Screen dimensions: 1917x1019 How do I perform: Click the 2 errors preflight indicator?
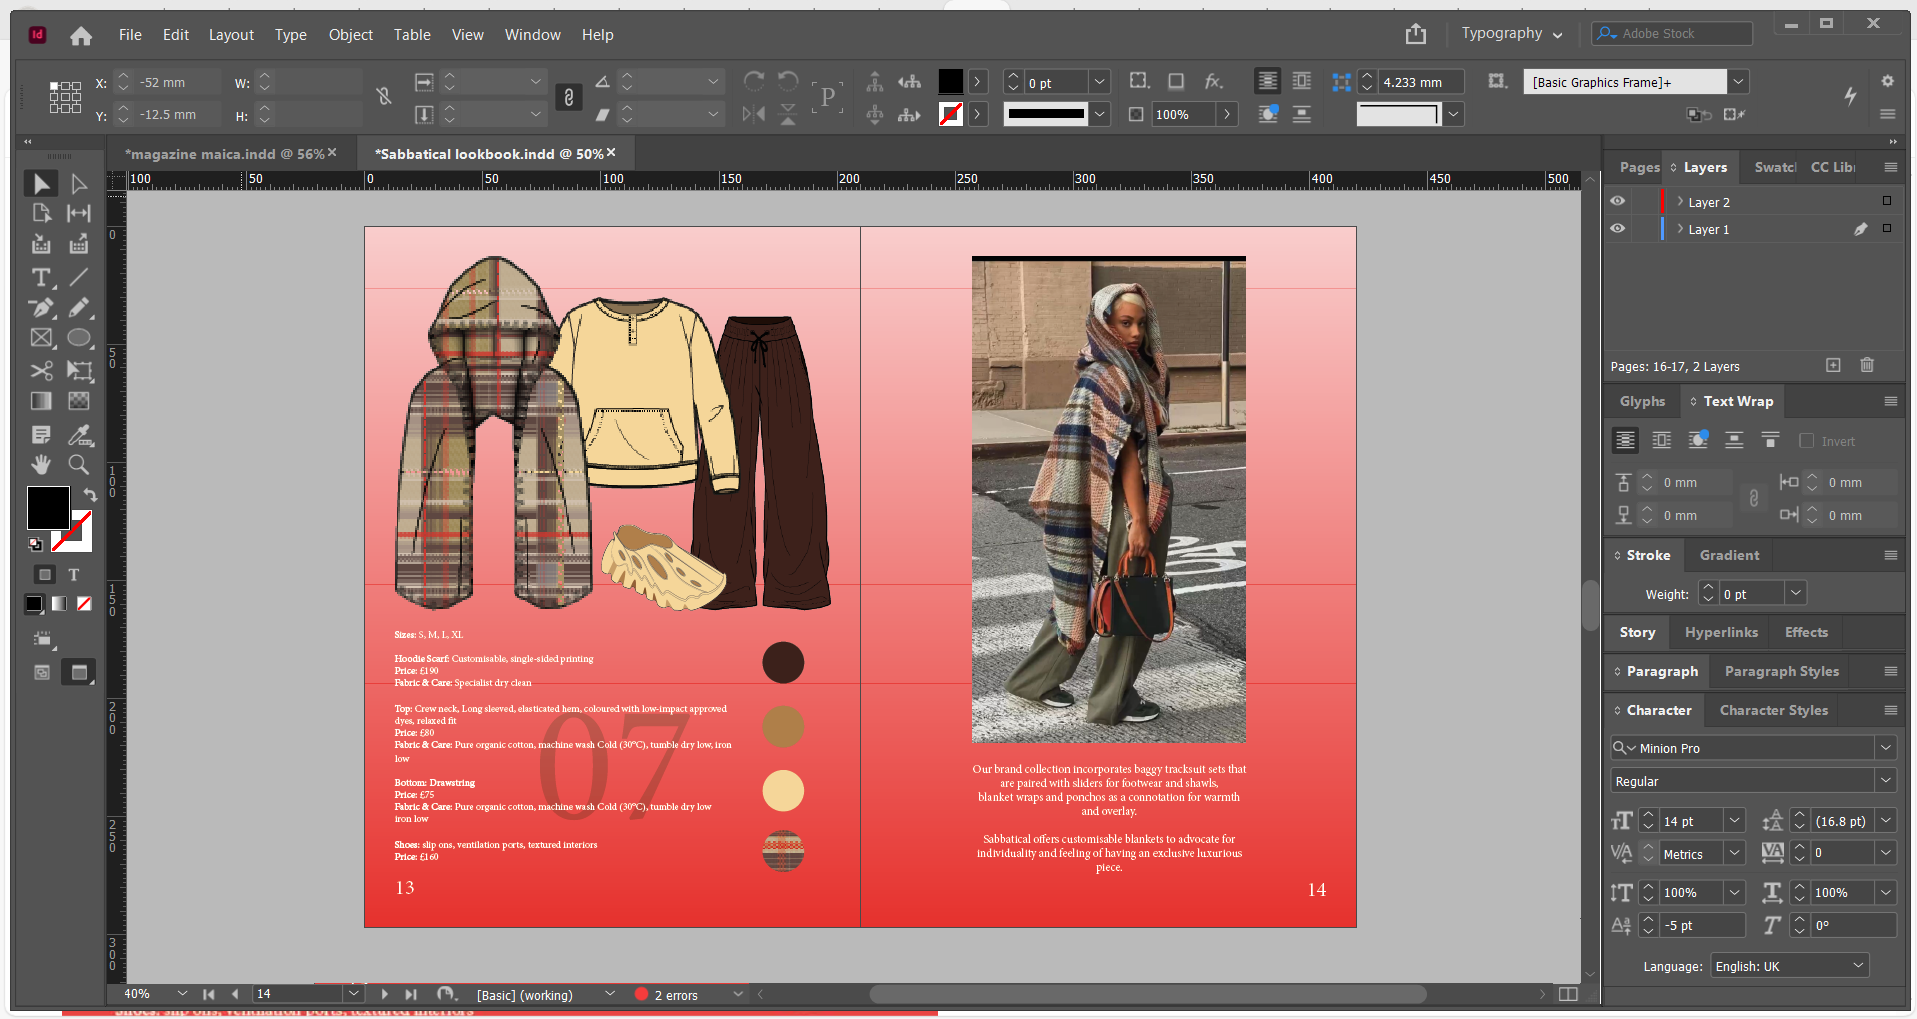coord(675,995)
